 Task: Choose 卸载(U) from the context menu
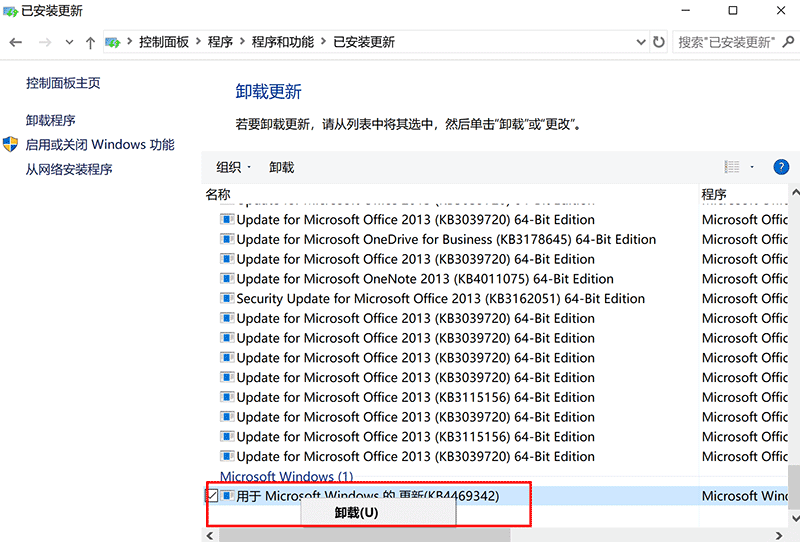(357, 512)
